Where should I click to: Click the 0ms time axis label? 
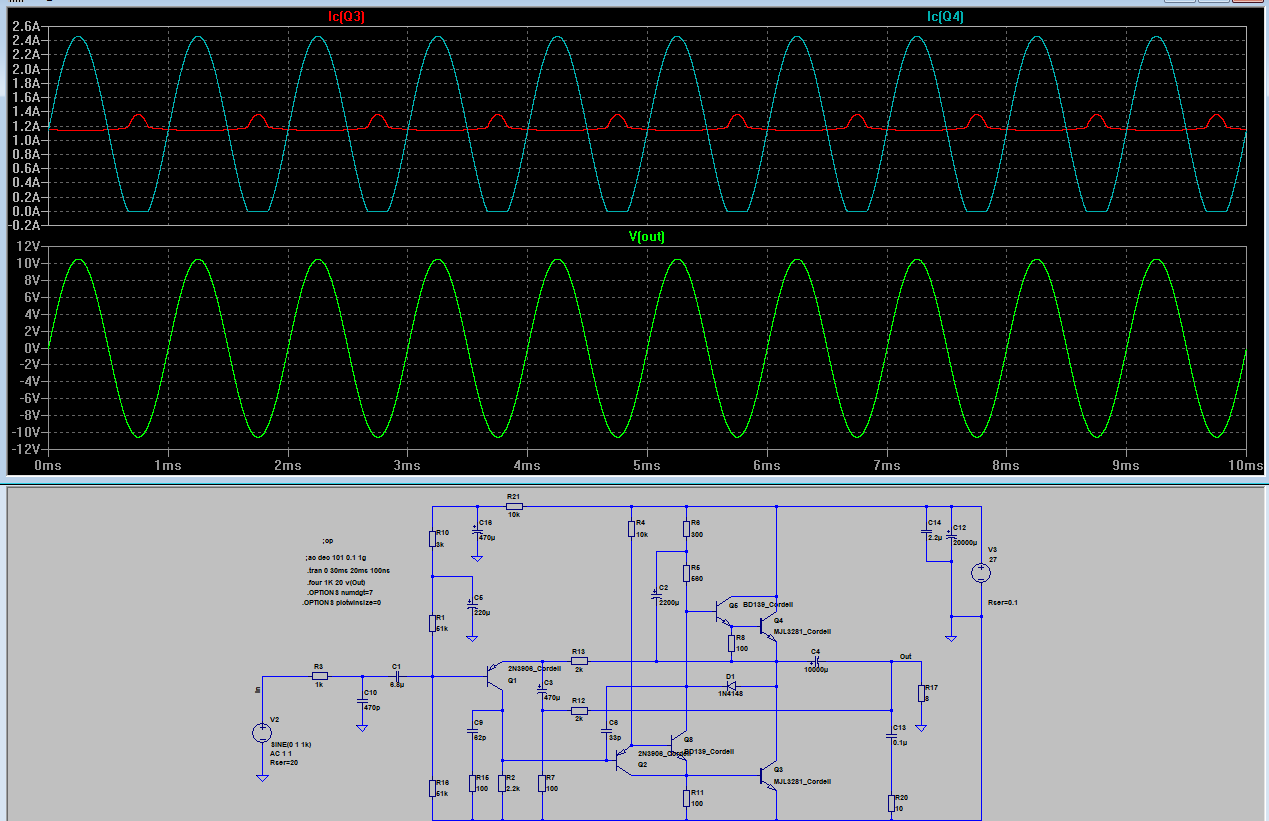pos(49,466)
